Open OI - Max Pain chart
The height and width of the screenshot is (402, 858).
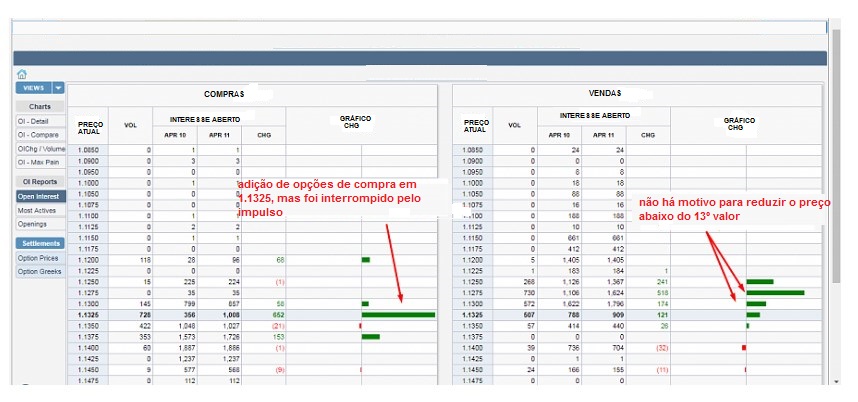39,162
